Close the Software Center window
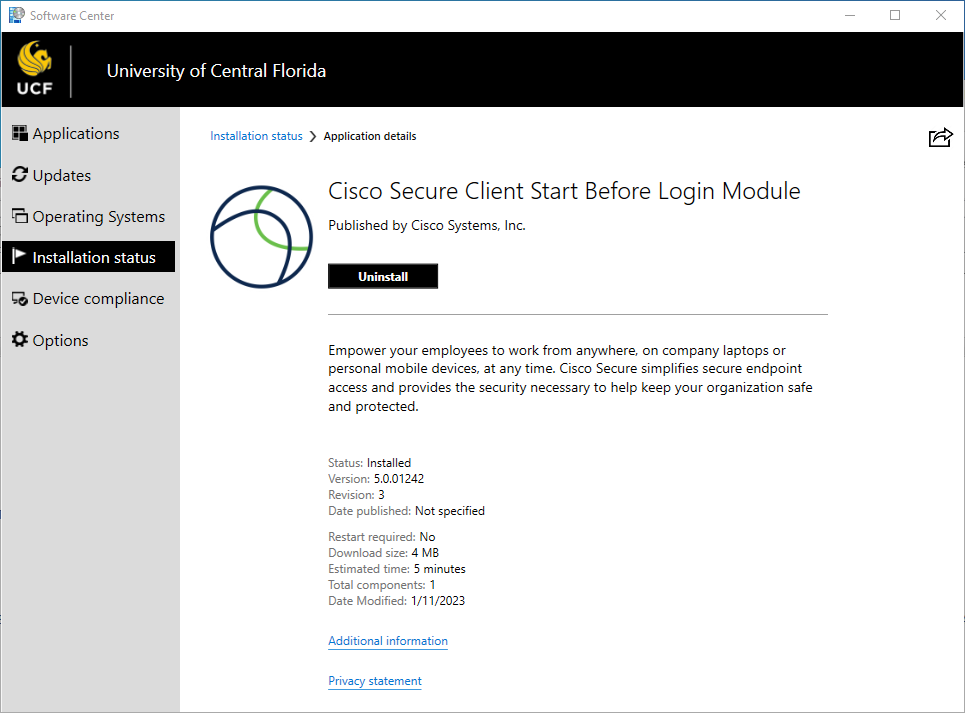 pos(940,15)
